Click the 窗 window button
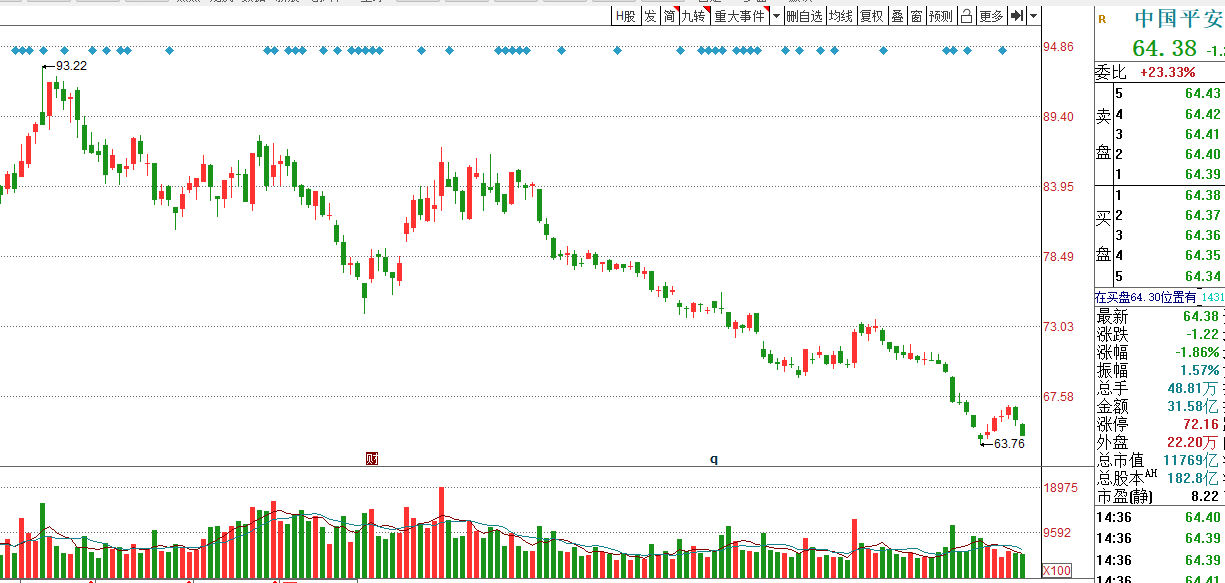Screen dimensions: 1225x583 pyautogui.click(x=916, y=16)
